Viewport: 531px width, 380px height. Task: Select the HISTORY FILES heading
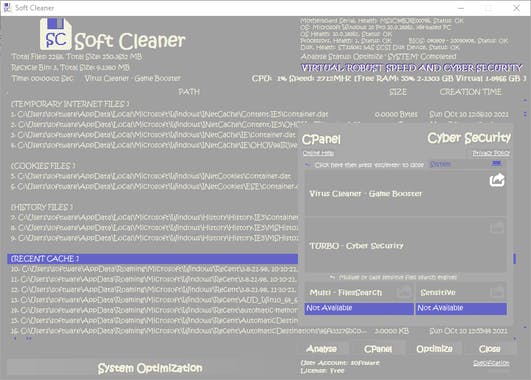(41, 207)
